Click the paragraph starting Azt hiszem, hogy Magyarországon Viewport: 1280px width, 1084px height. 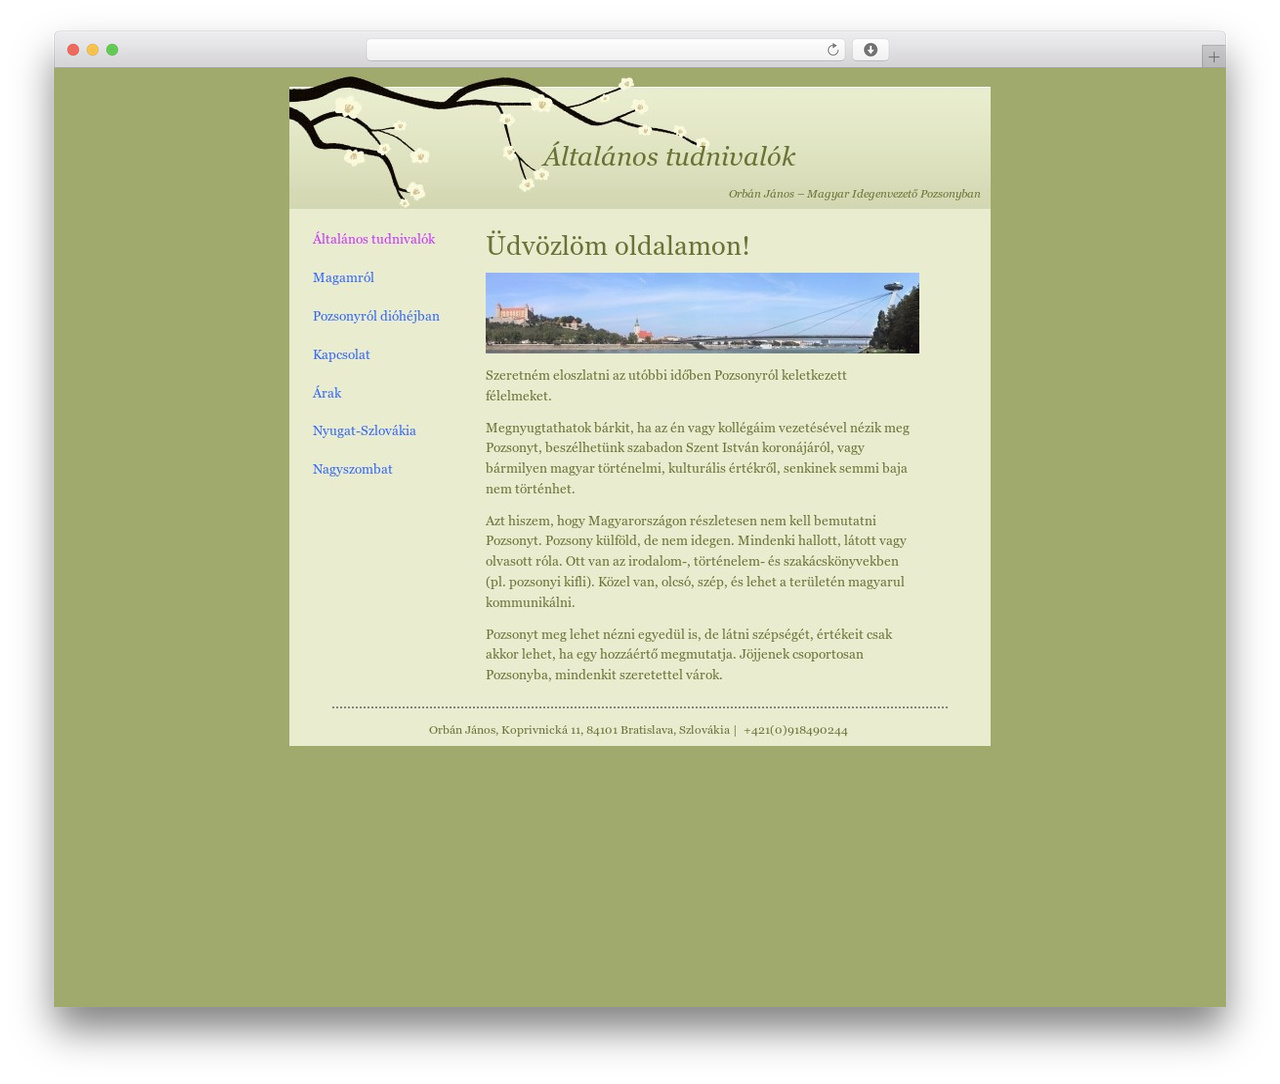(x=697, y=561)
